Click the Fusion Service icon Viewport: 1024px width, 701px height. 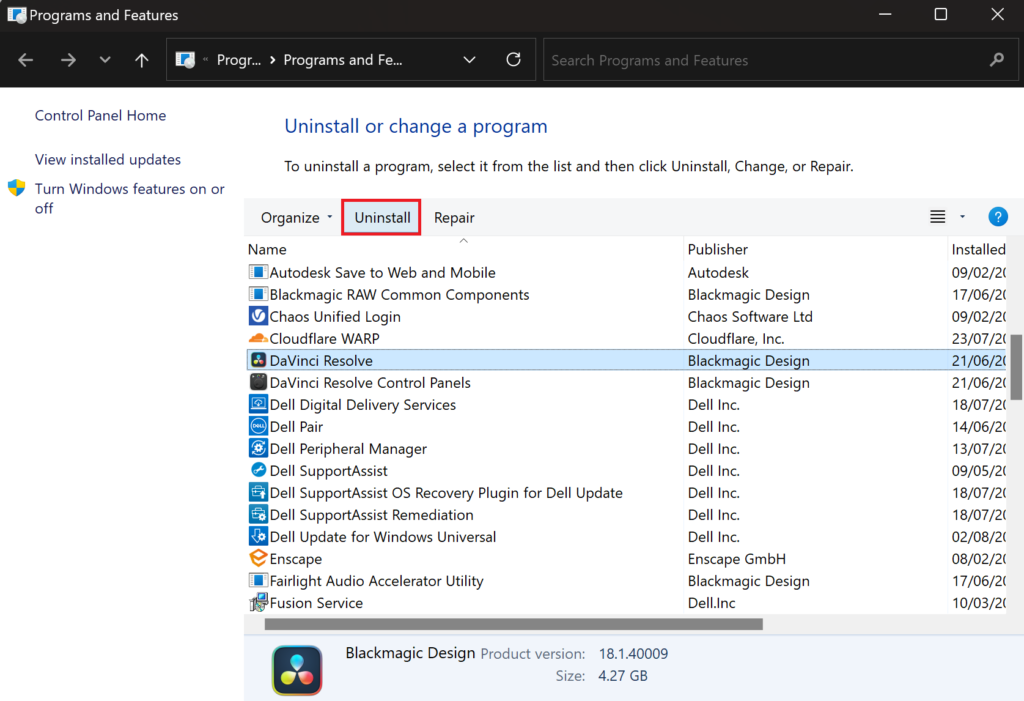[258, 602]
